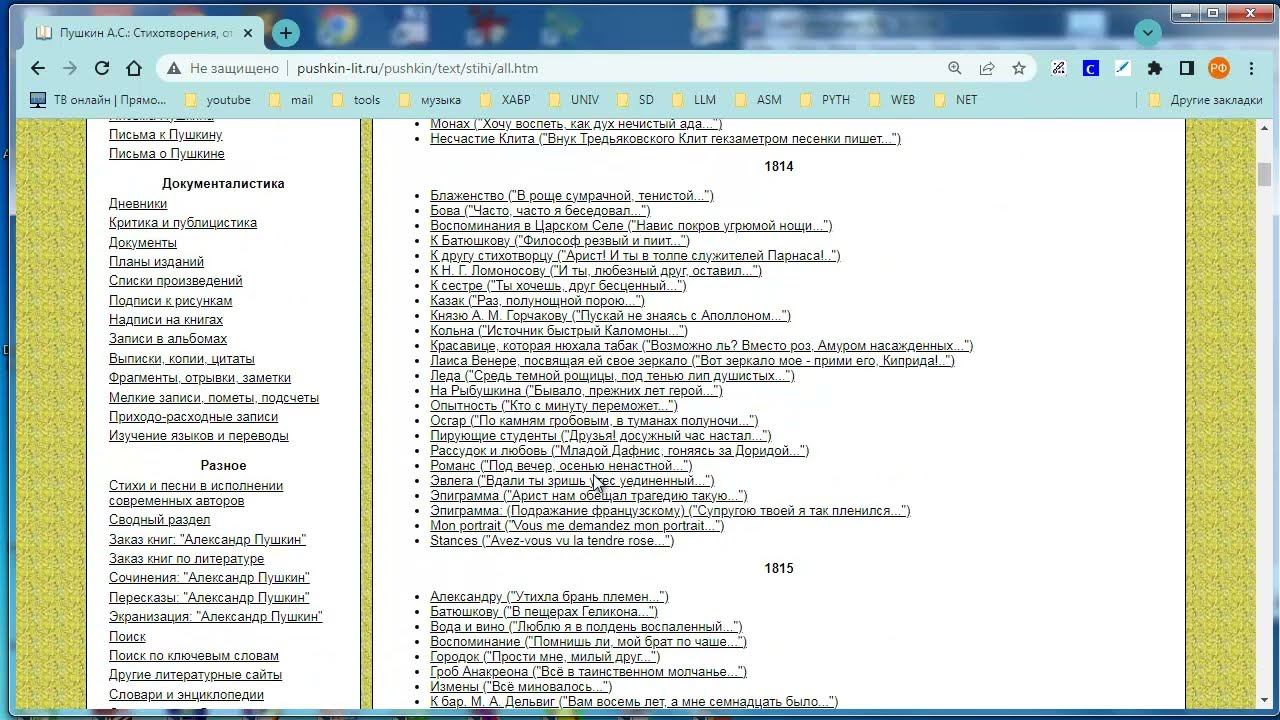Open the UNIV bookmarks folder
Image resolution: width=1280 pixels, height=720 pixels.
574,100
